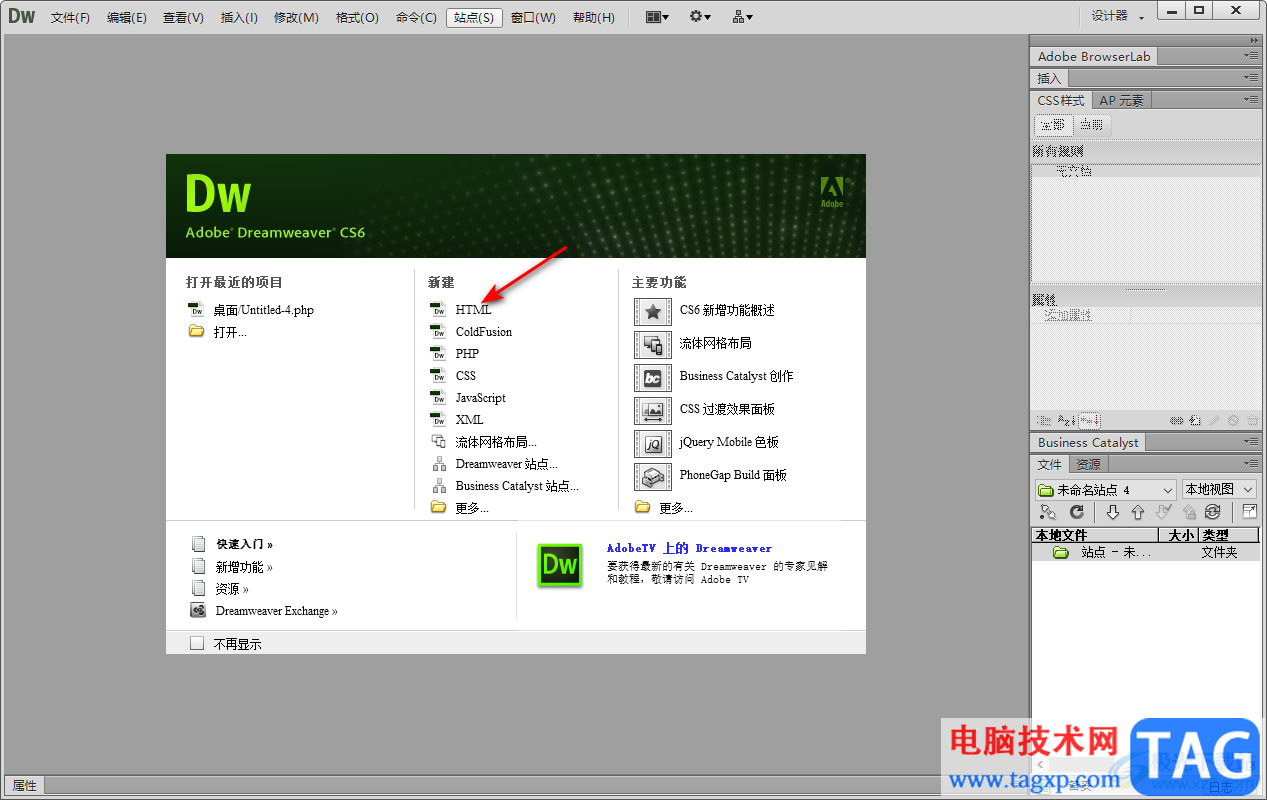Open the 本地视图 view dropdown

pyautogui.click(x=1220, y=490)
